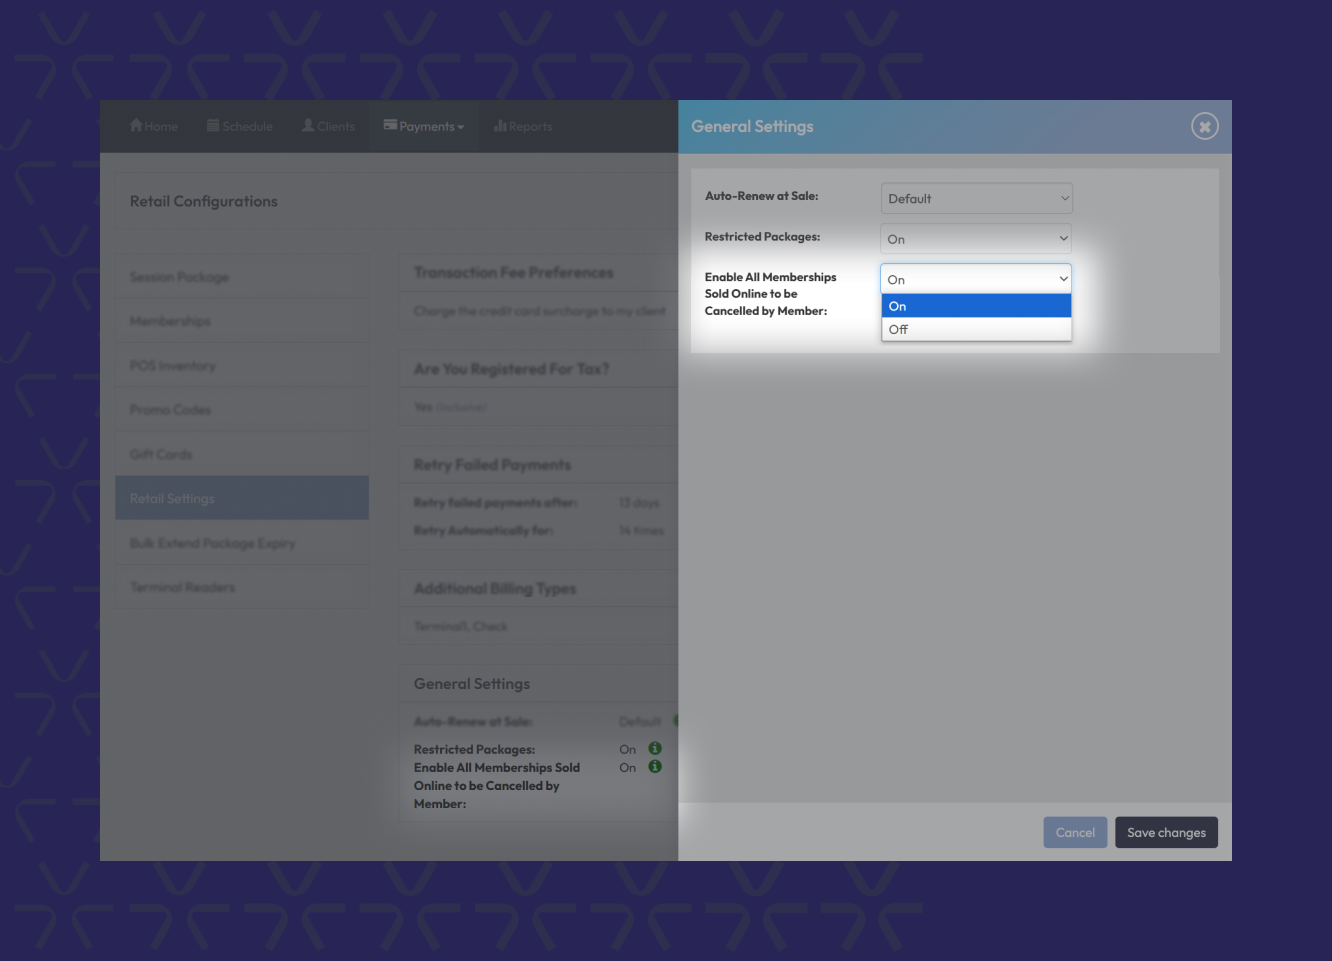Click info icon beside Memberships Sold Online setting

(655, 767)
